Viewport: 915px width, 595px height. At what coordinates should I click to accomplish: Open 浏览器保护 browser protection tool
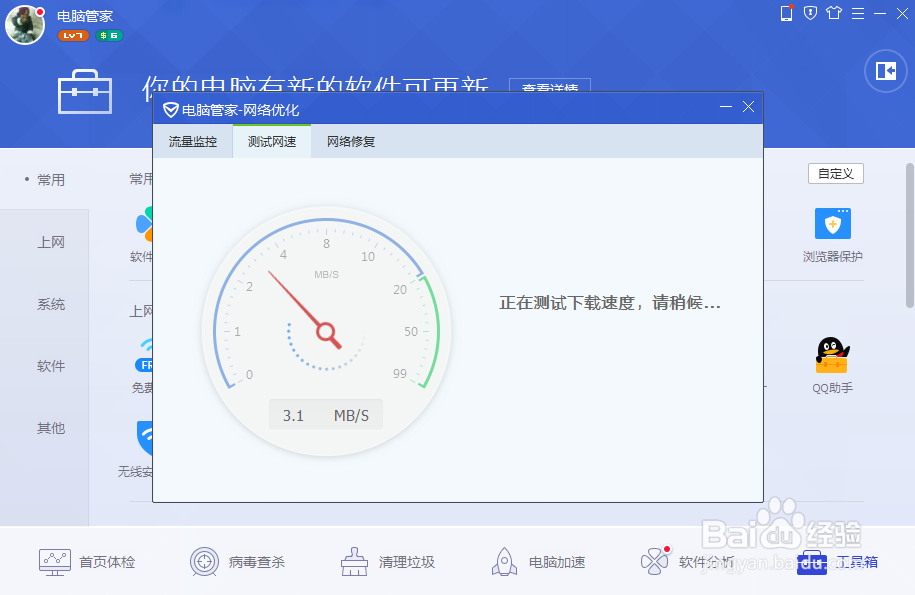coord(833,223)
